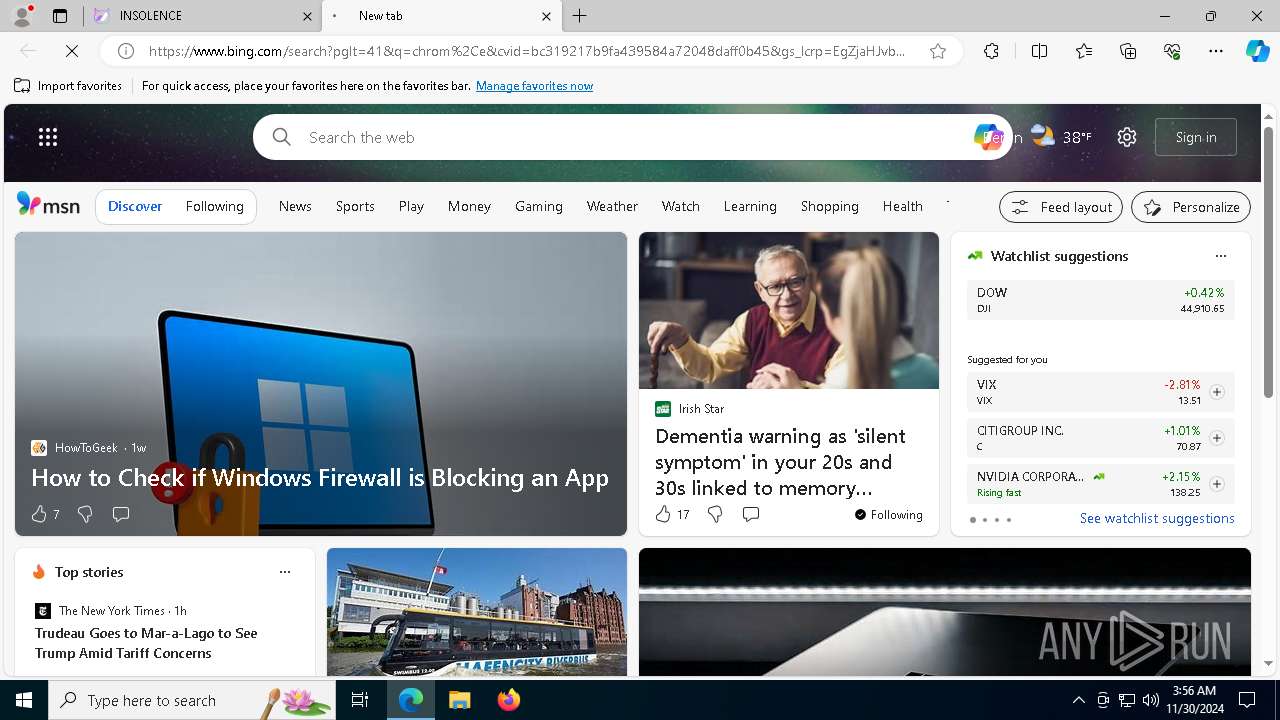Go to MSN logo home

[48, 205]
